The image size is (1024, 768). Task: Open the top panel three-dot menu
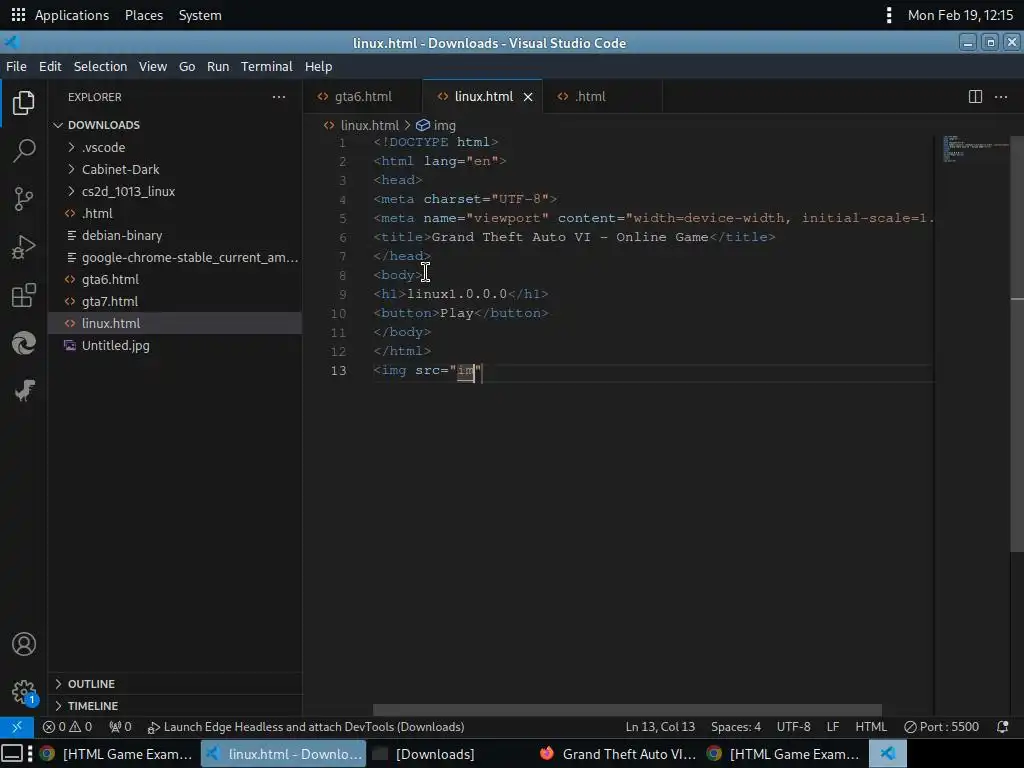tap(889, 14)
